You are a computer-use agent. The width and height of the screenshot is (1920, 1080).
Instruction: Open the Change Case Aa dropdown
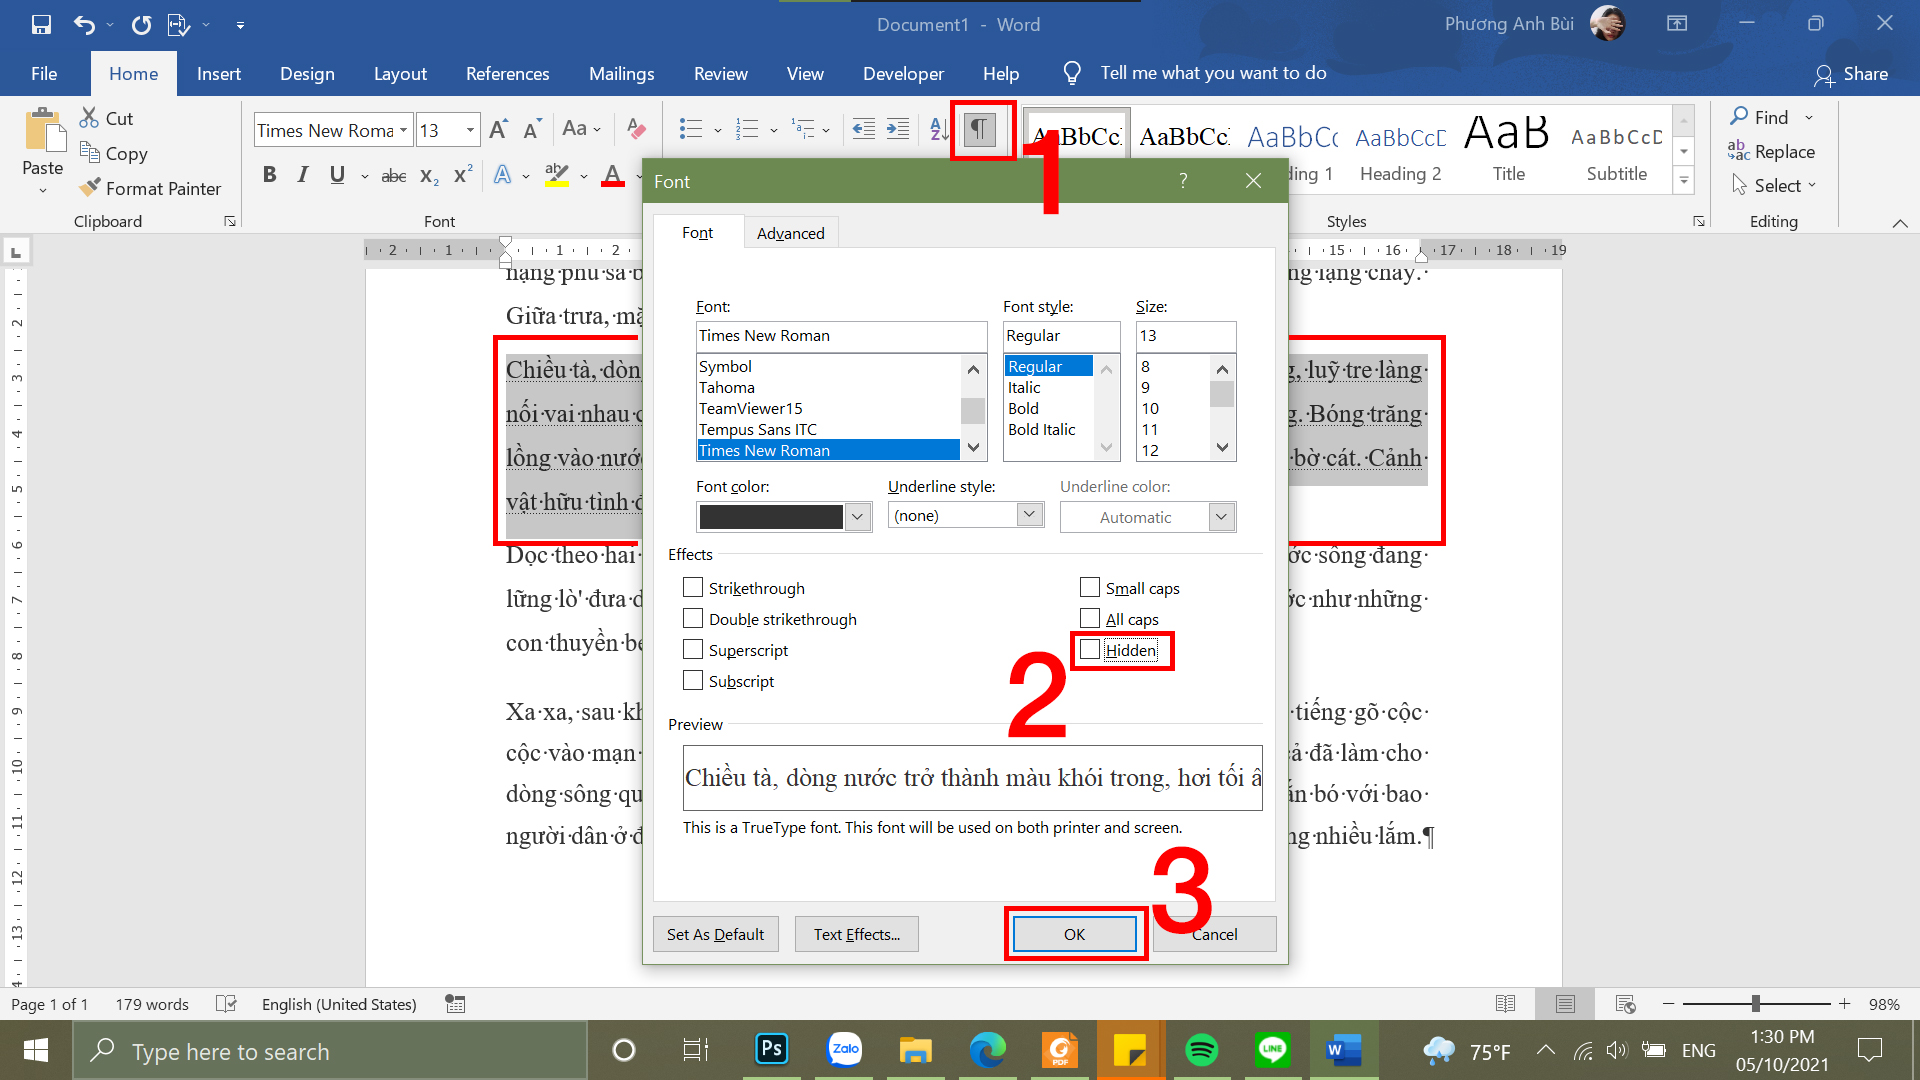582,129
